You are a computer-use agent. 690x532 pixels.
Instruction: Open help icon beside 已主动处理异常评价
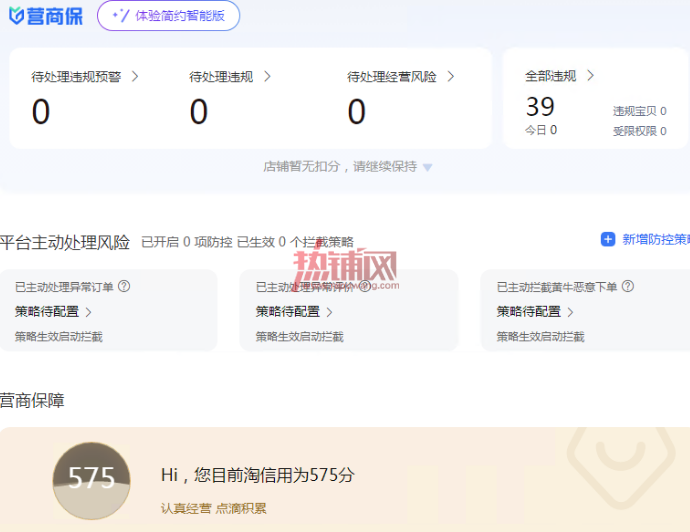(x=365, y=286)
